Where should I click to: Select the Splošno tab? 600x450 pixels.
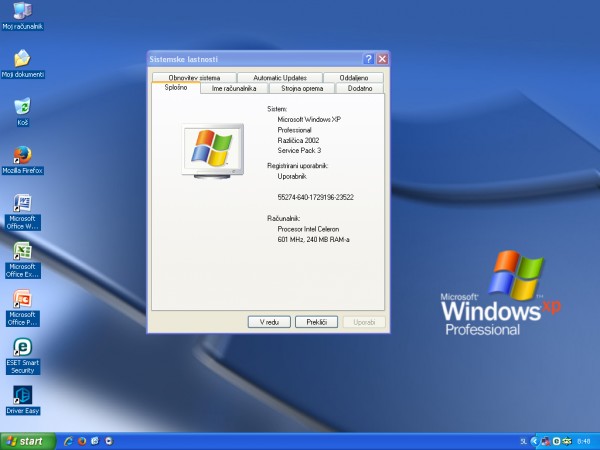[176, 88]
